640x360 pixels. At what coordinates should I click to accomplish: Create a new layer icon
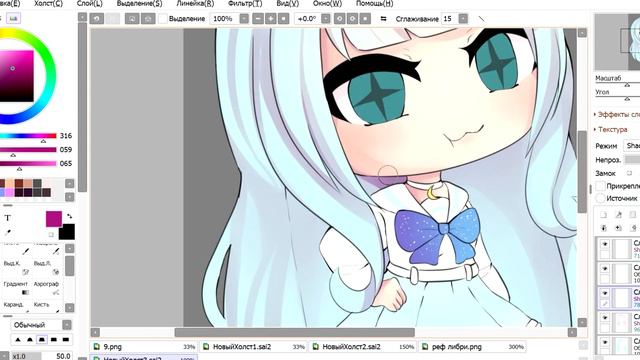point(604,215)
